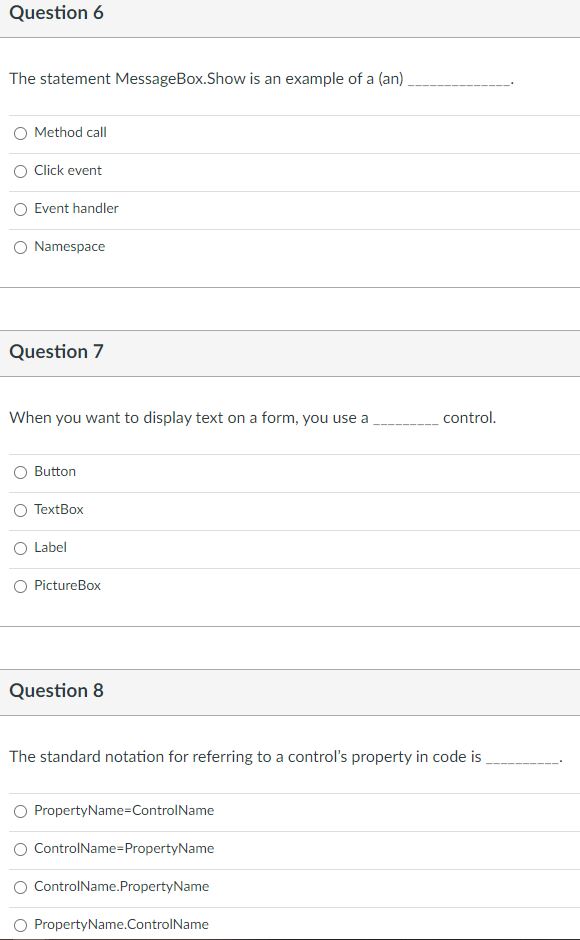580x940 pixels.
Task: Click the MessageBox.Show question text
Action: point(260,79)
